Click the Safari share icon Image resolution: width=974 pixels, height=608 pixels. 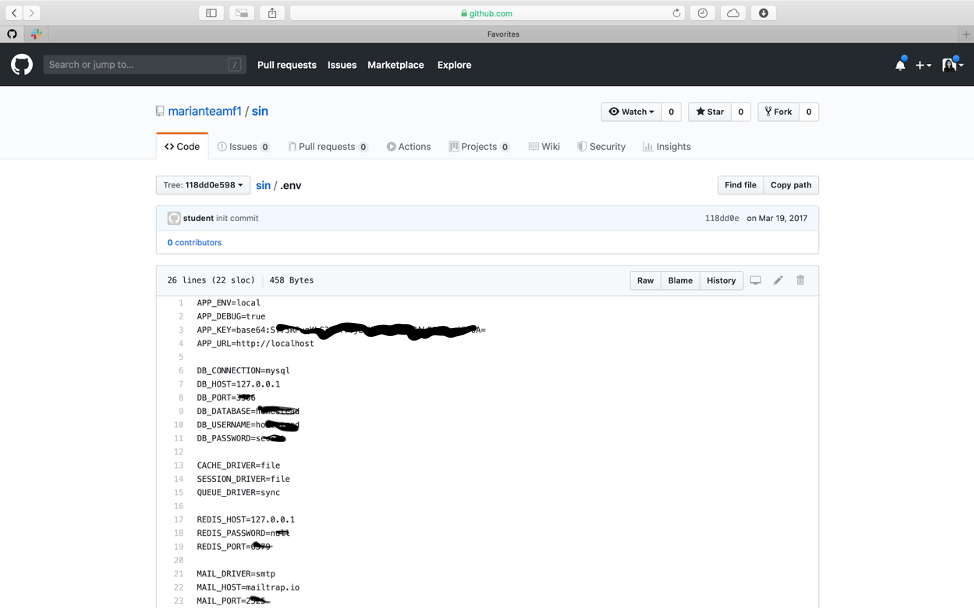pyautogui.click(x=272, y=13)
